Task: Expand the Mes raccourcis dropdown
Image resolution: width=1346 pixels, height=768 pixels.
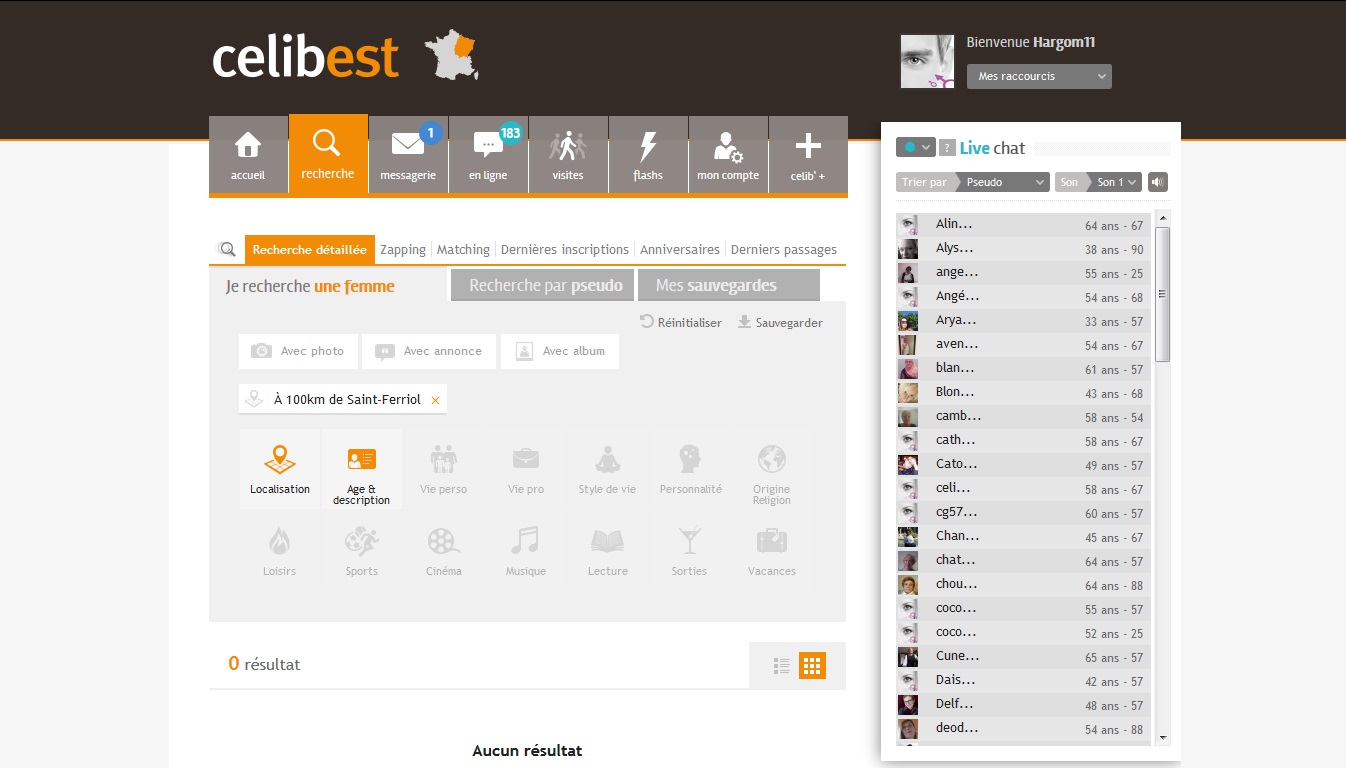Action: pos(1039,76)
